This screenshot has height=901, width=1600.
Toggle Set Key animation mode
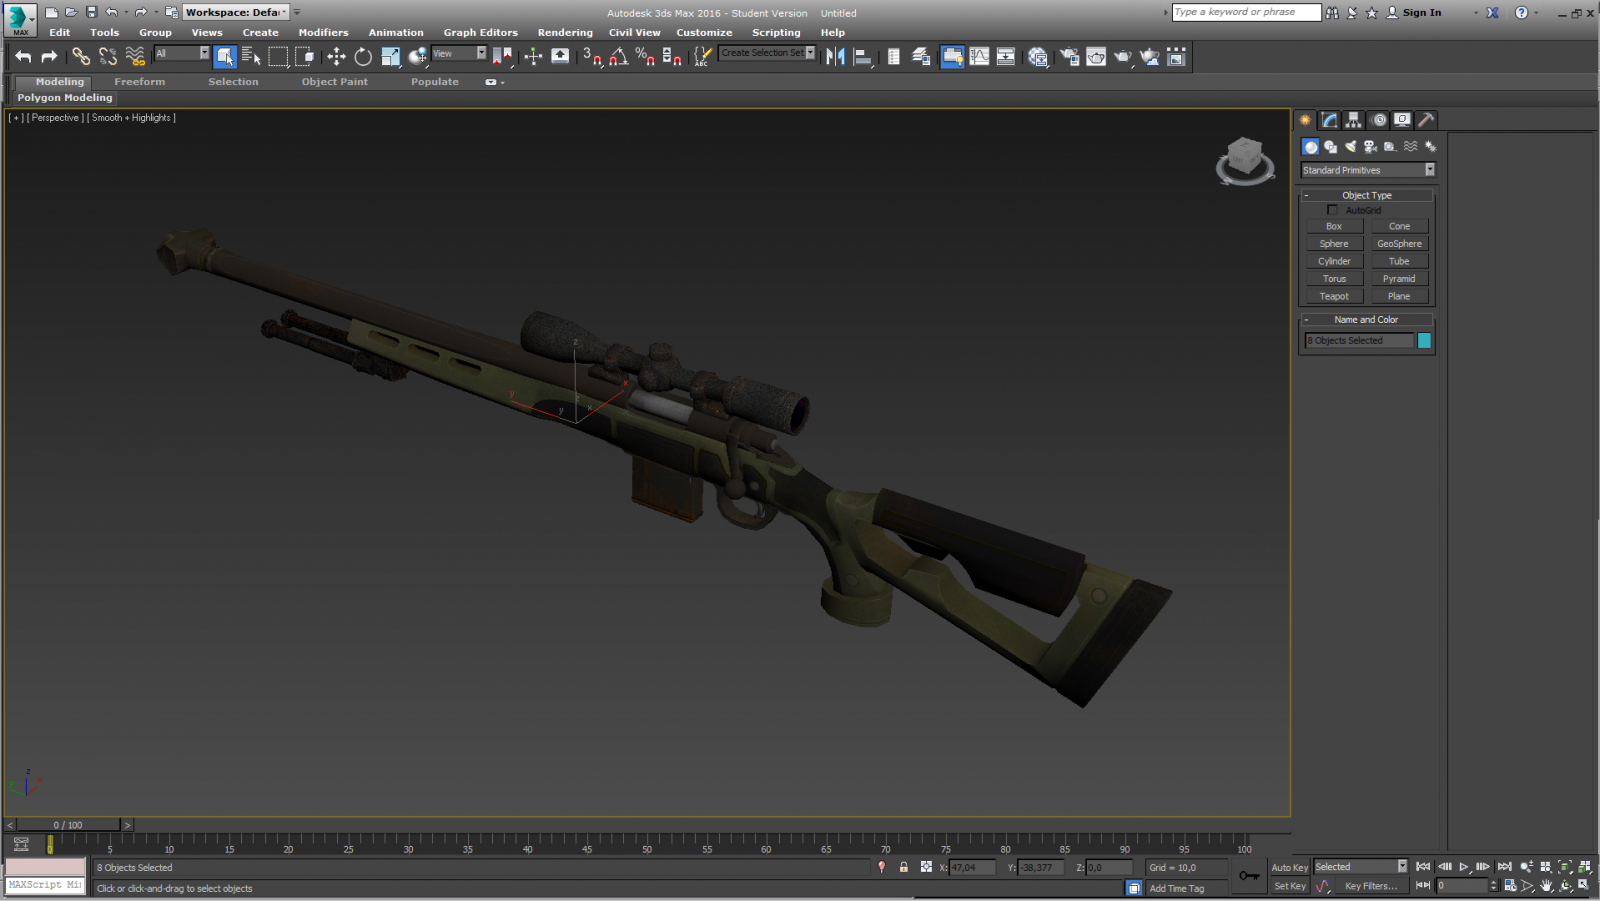pos(1289,886)
